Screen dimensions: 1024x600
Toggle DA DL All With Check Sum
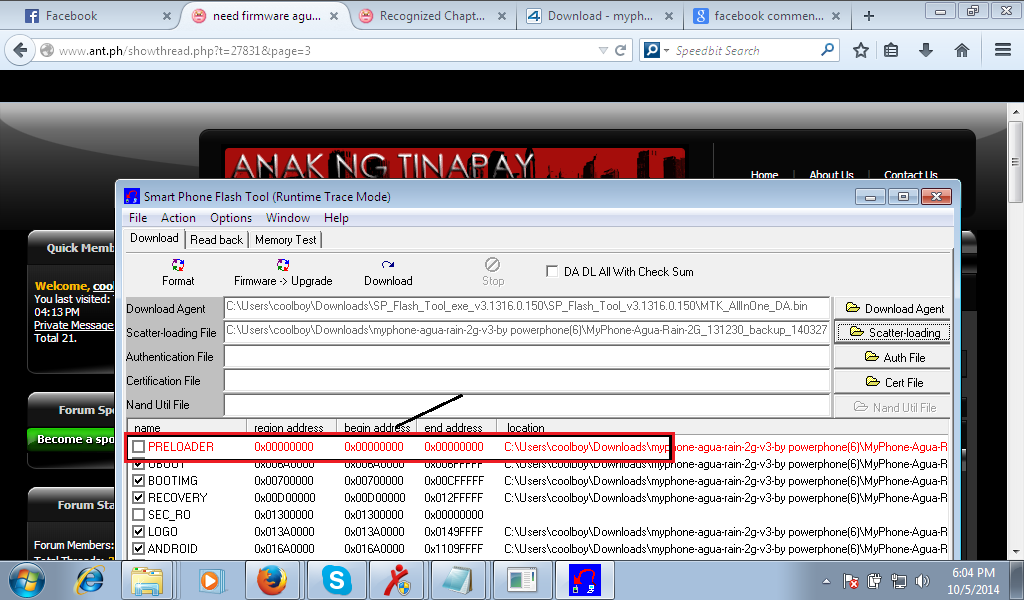[552, 271]
